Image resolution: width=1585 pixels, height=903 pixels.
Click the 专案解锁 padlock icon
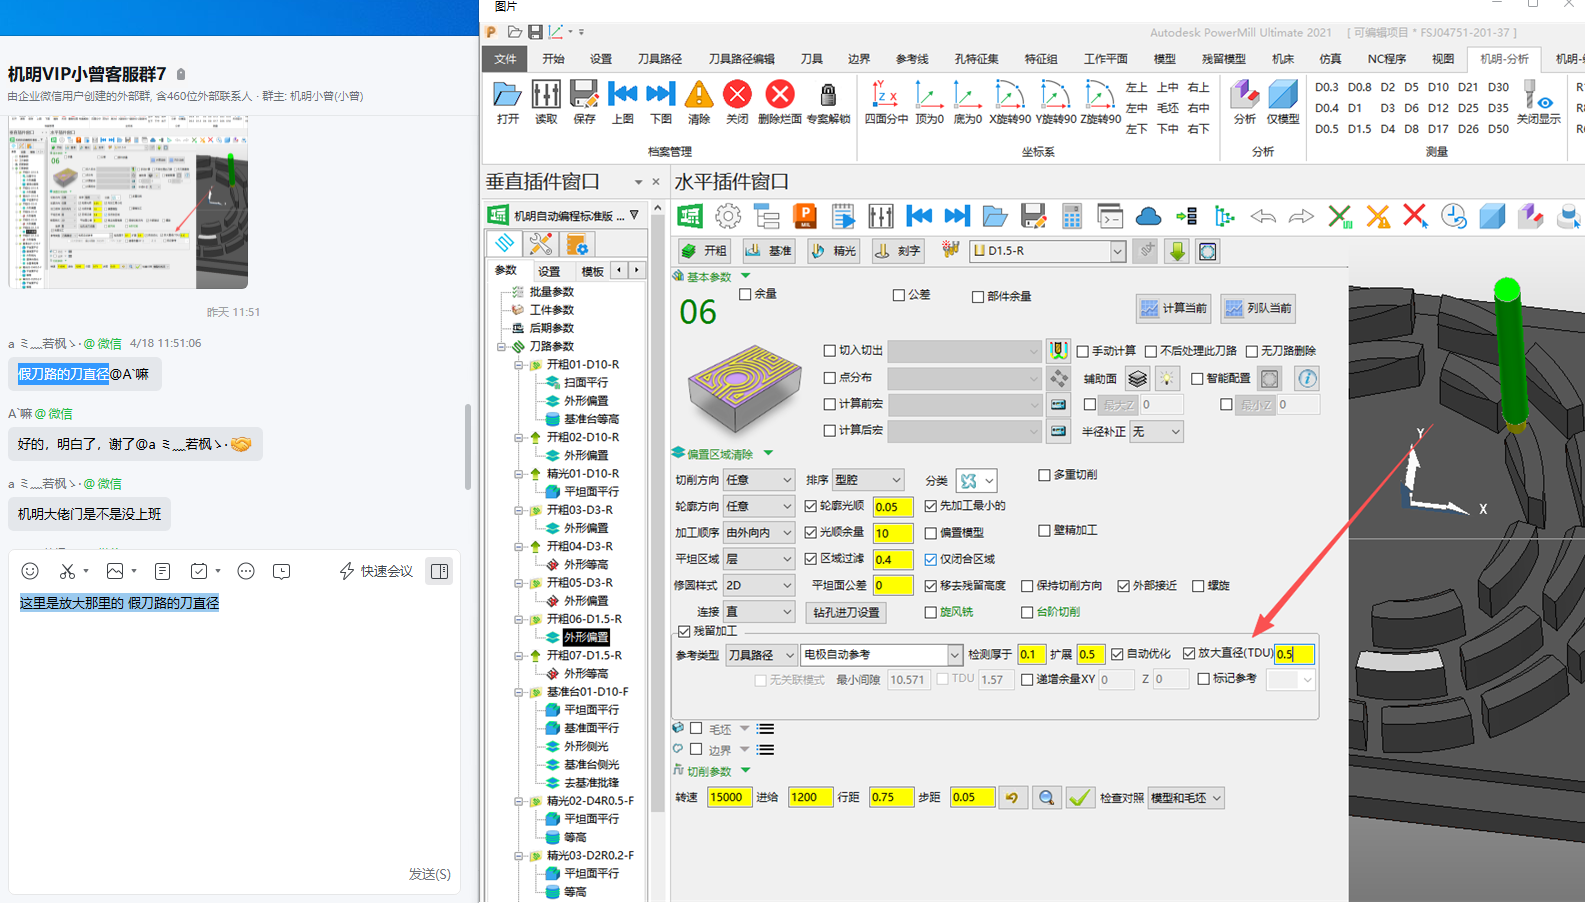[x=828, y=96]
